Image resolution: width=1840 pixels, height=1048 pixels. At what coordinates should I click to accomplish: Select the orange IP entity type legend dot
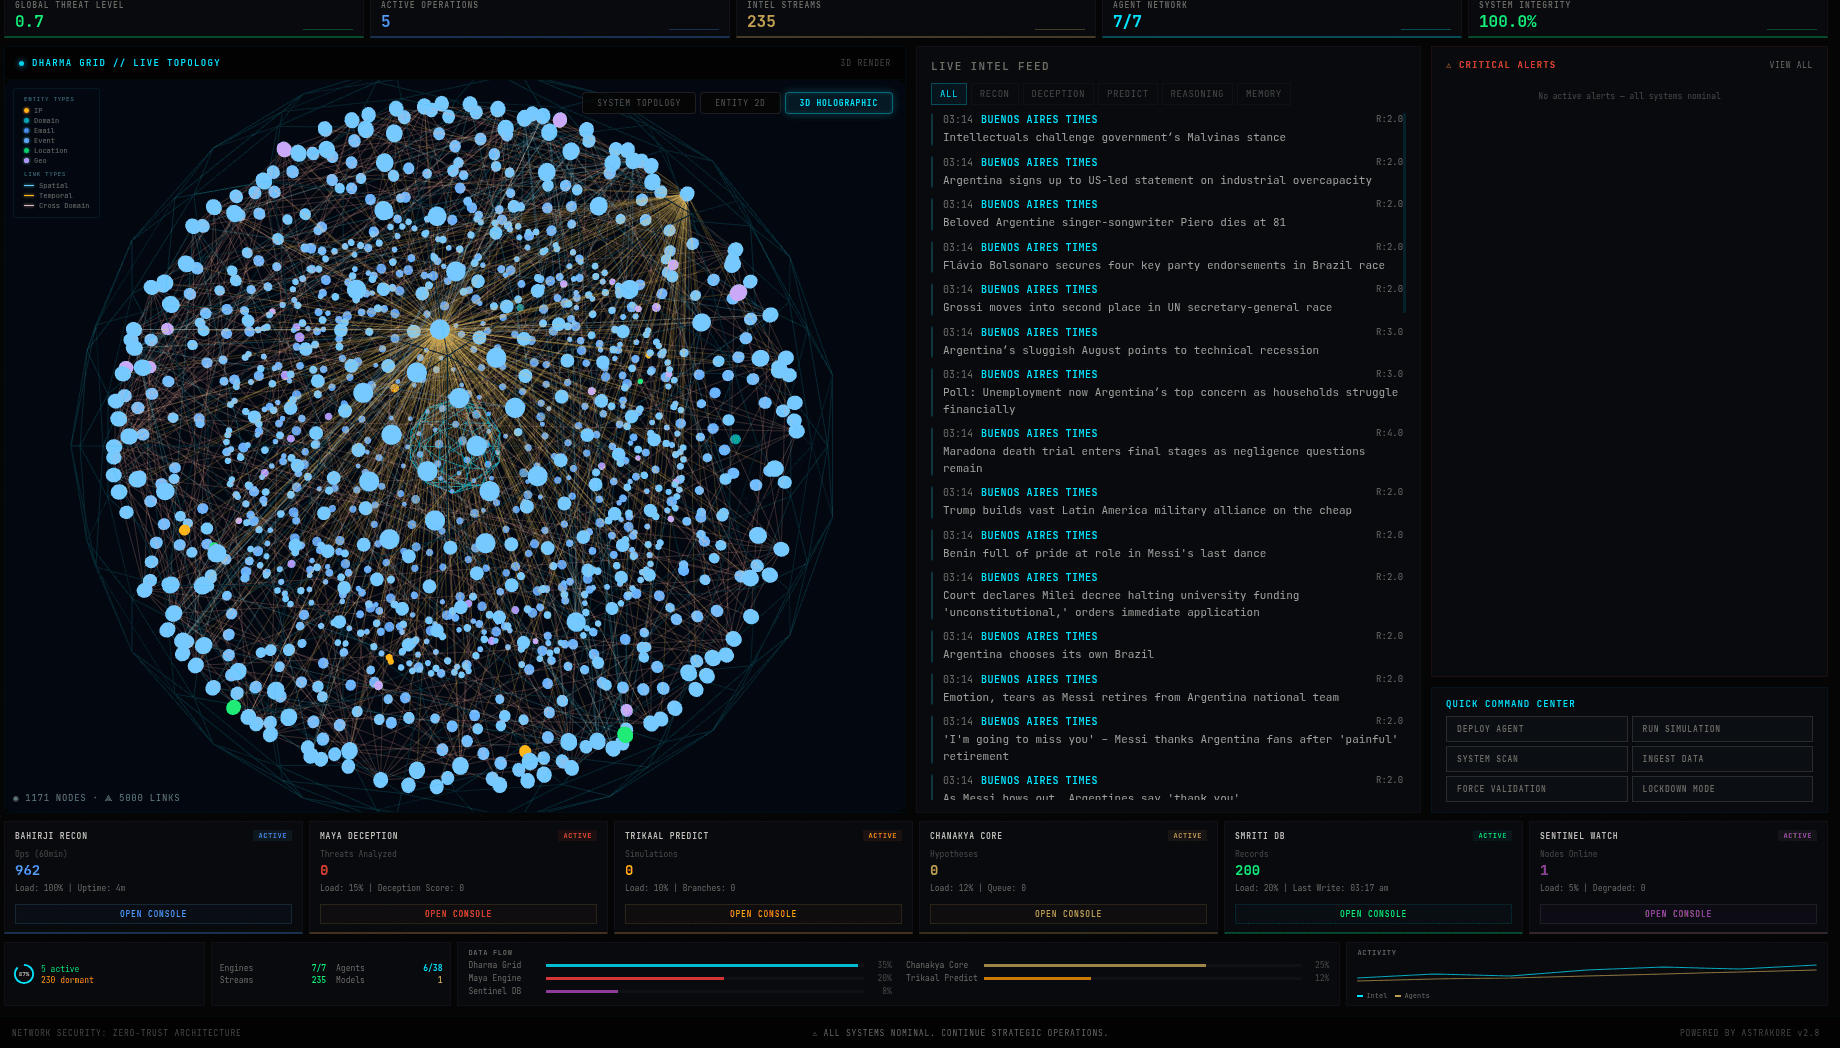point(27,110)
